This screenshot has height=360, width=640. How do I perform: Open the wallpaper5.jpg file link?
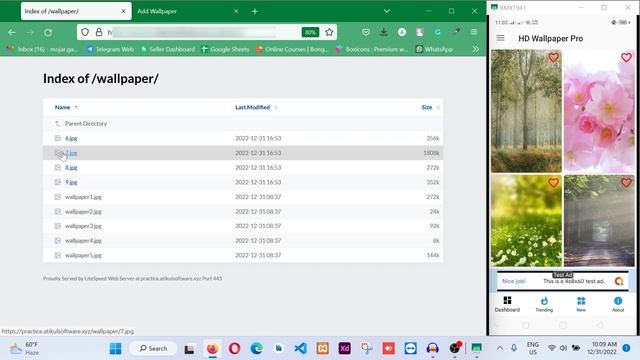tap(83, 255)
